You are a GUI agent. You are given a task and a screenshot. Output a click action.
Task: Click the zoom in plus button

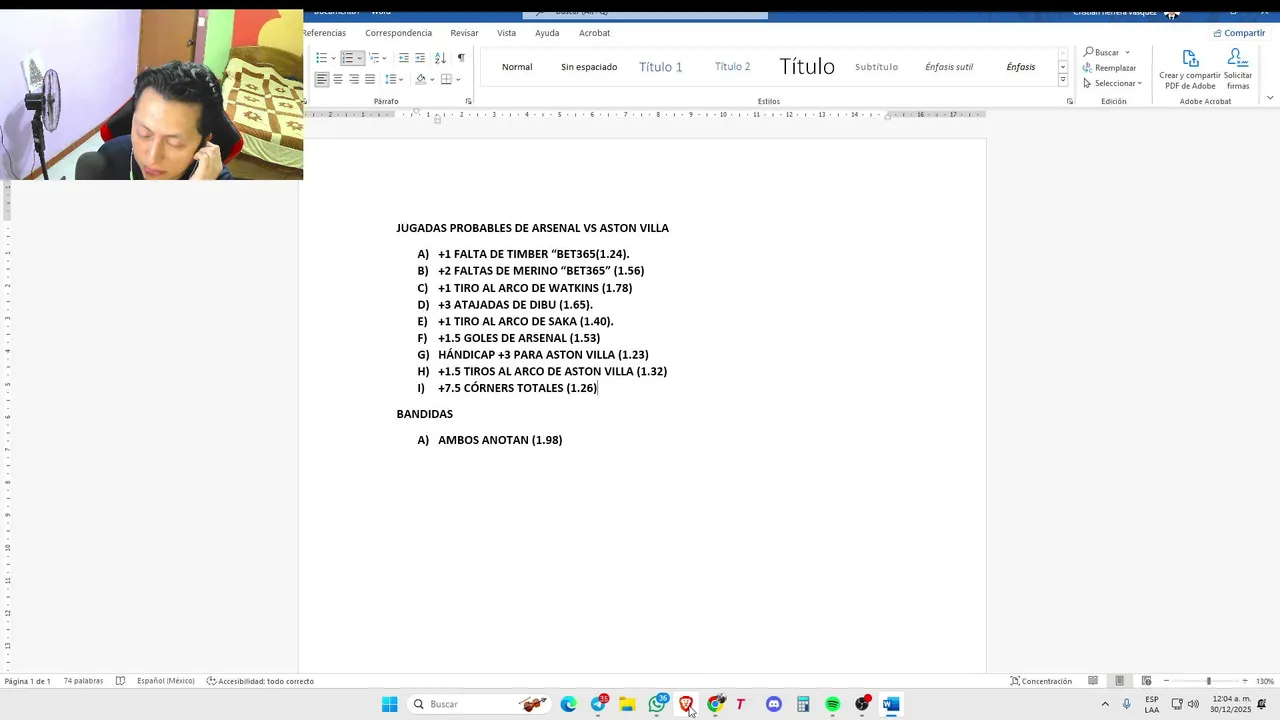(x=1245, y=681)
